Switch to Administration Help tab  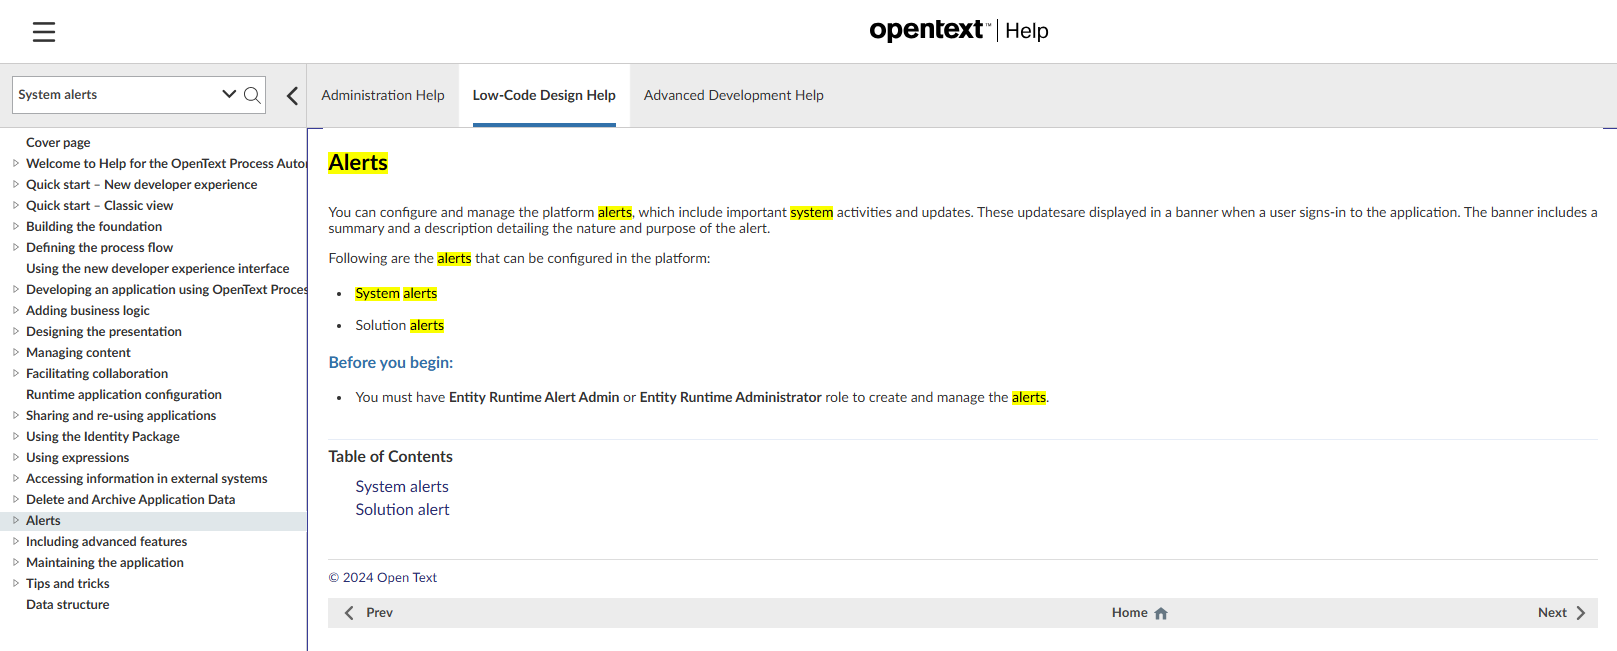click(x=383, y=96)
